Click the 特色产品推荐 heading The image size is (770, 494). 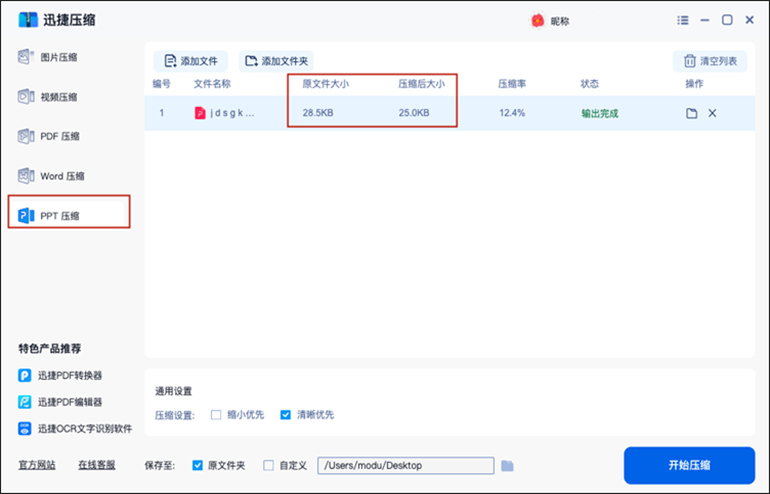[50, 349]
